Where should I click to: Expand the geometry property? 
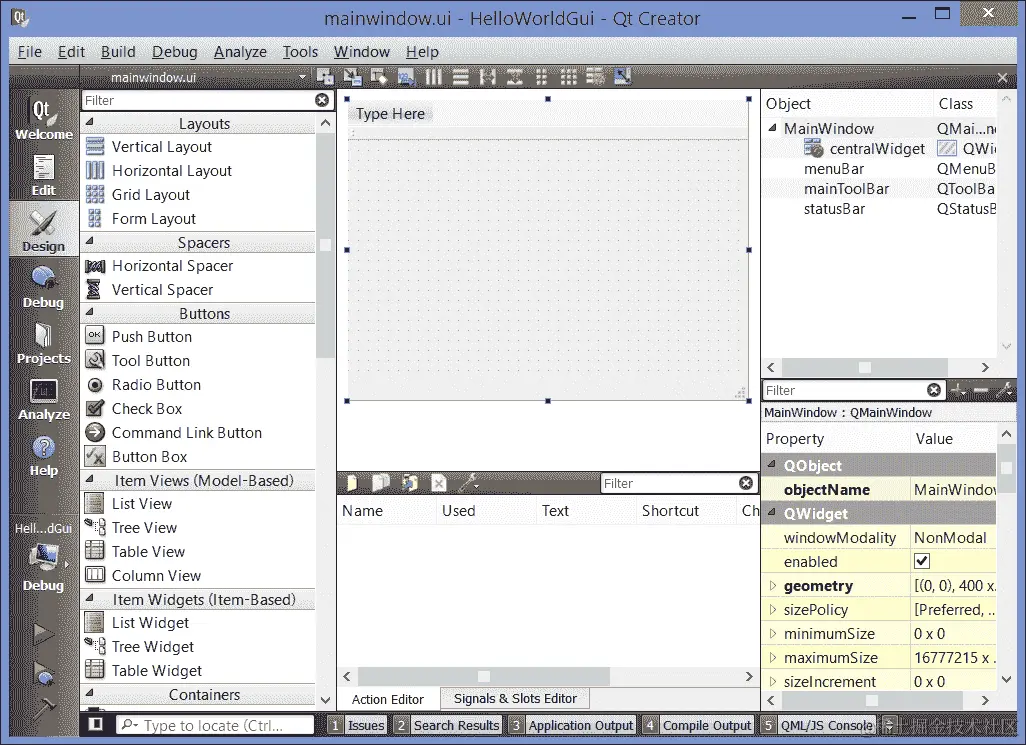pos(772,585)
